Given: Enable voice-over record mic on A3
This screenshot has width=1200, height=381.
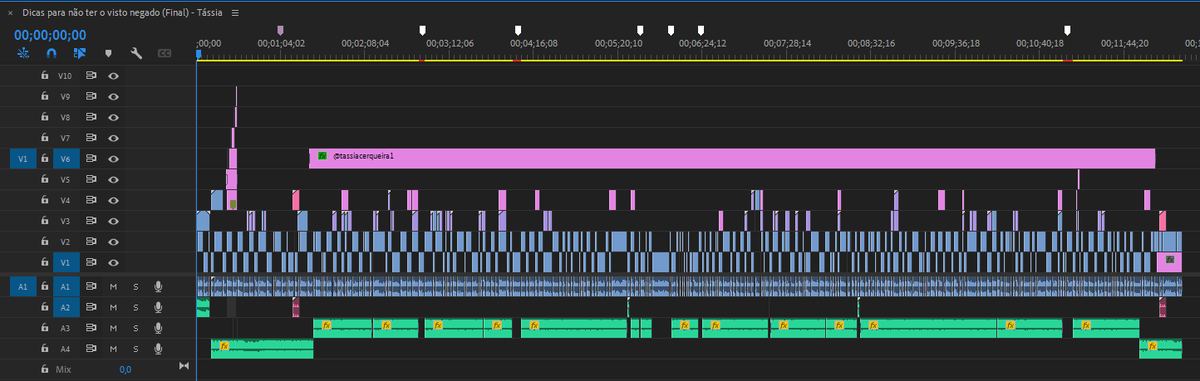Looking at the screenshot, I should pyautogui.click(x=157, y=327).
